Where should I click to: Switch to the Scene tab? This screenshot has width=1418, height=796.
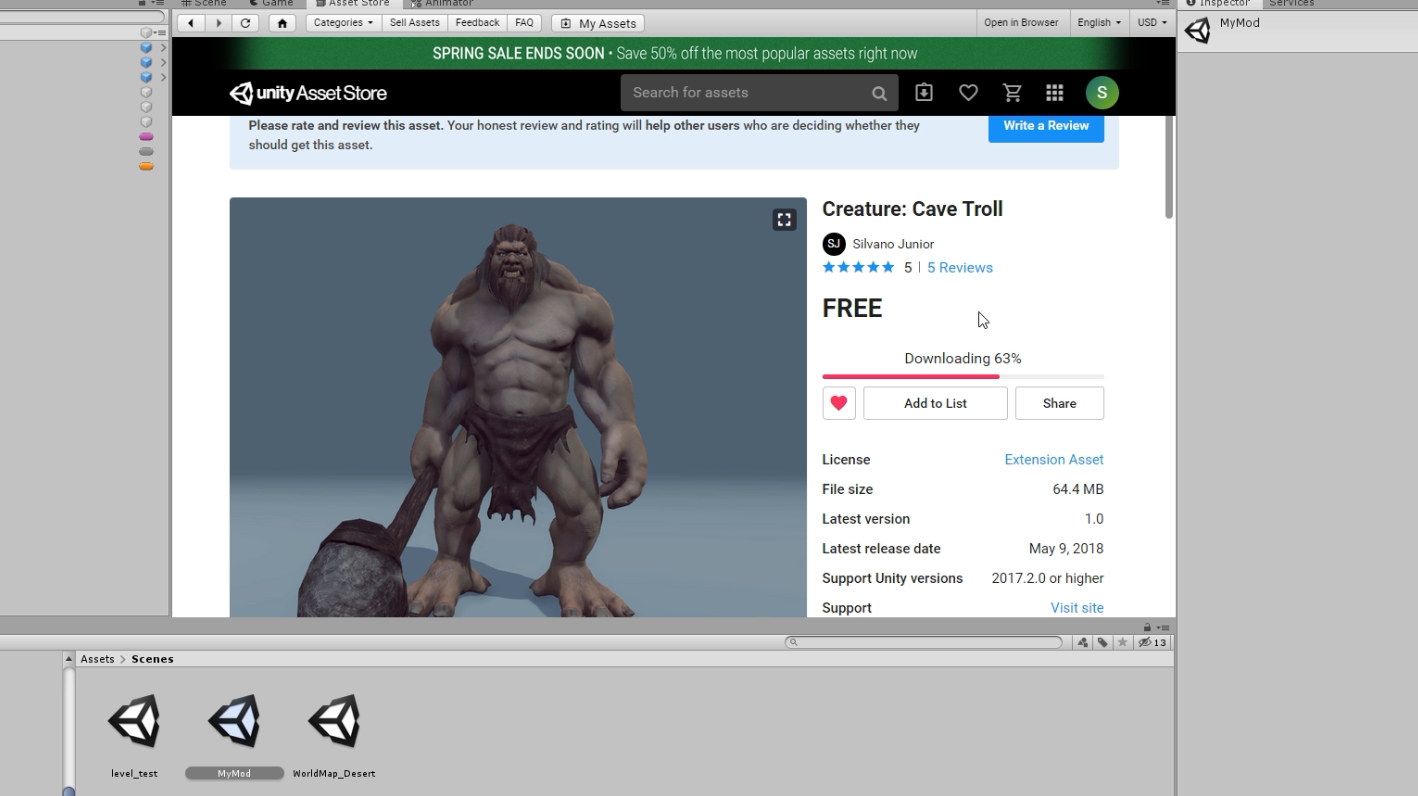[204, 3]
